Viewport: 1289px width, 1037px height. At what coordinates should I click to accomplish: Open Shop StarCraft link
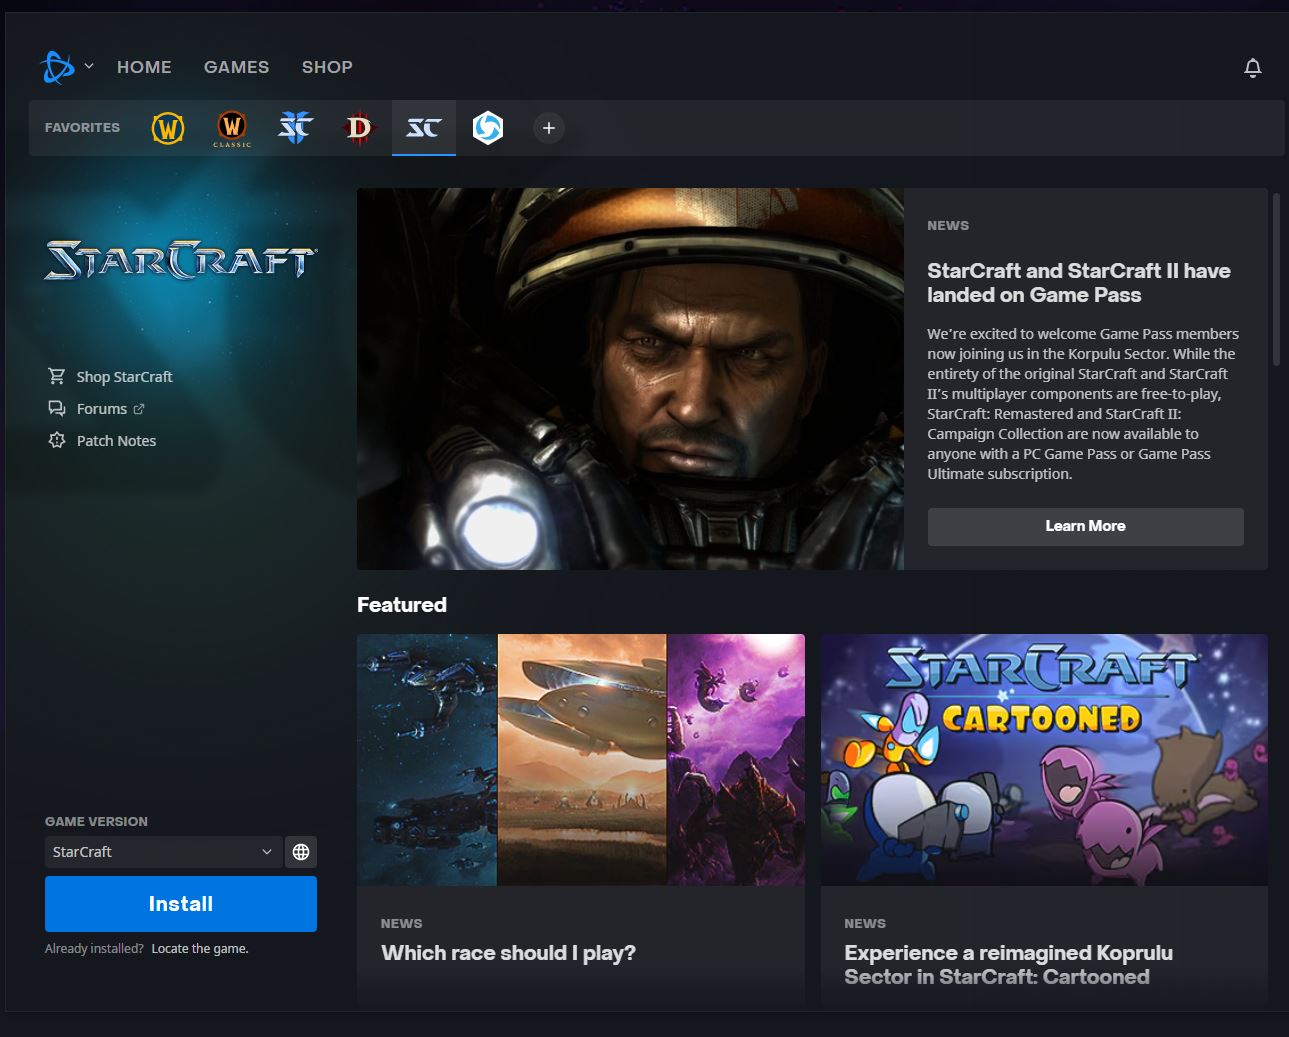pos(124,377)
